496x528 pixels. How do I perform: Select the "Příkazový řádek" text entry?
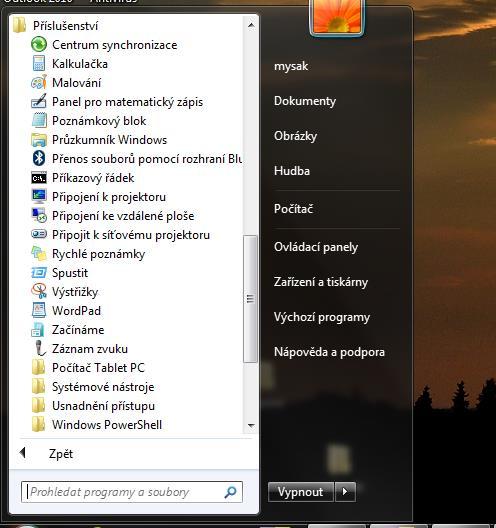point(93,178)
